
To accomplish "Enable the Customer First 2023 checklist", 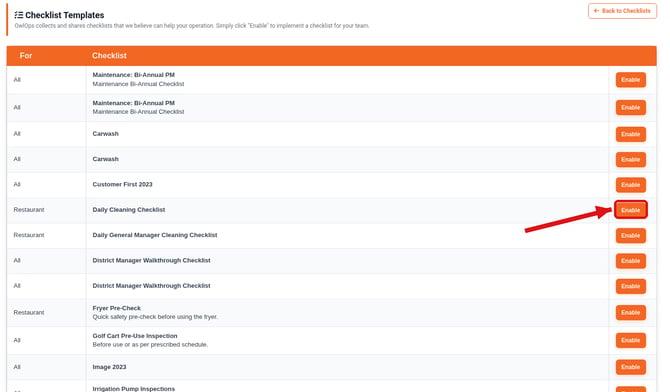I will point(631,185).
